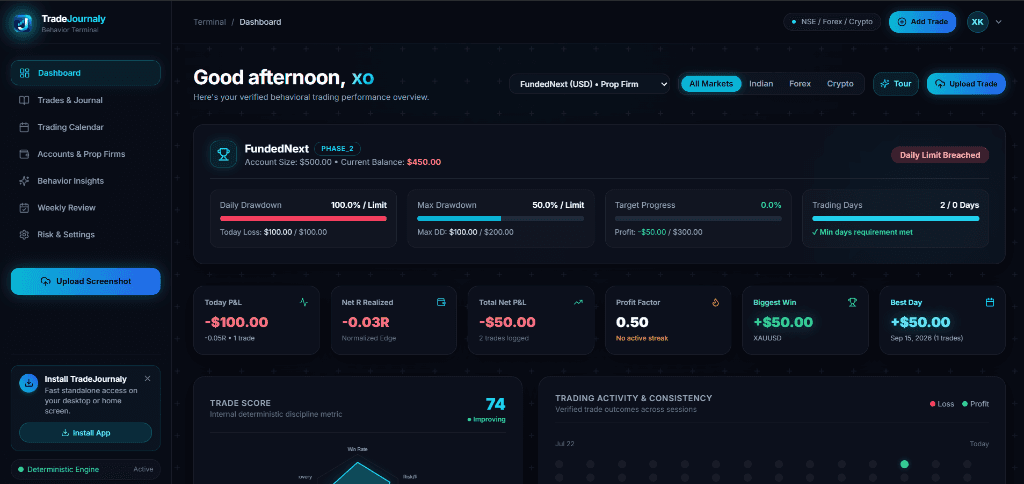Click the Add Trade button
Screen dimensions: 1024x484
click(922, 22)
